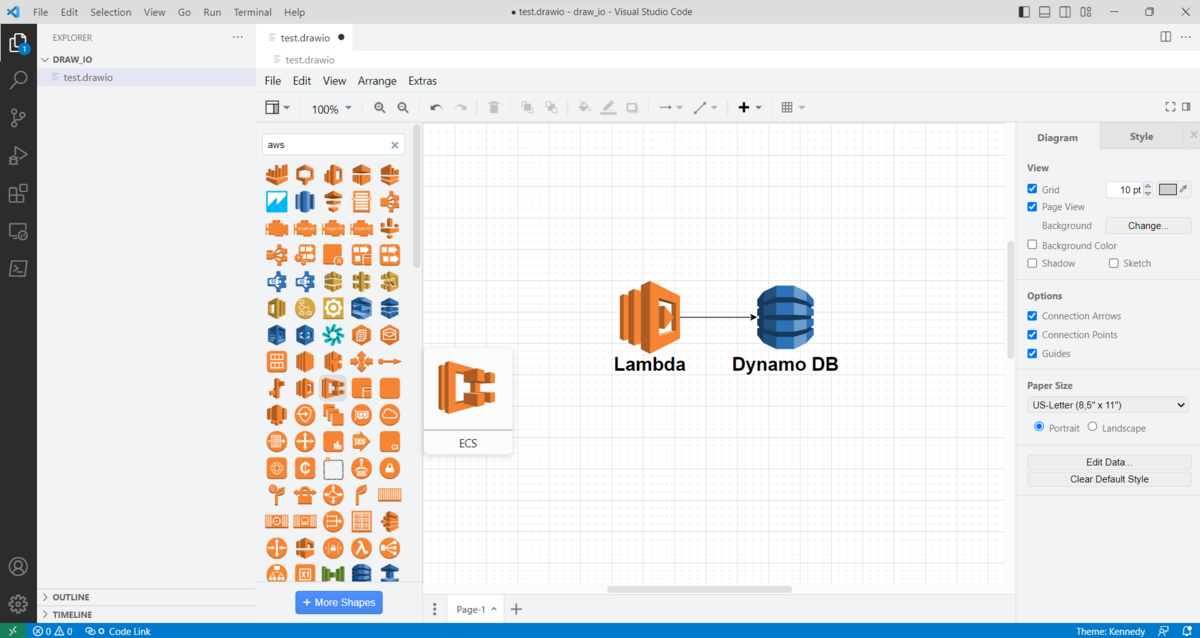Viewport: 1200px width, 638px height.
Task: Click the line color icon
Action: tap(608, 108)
